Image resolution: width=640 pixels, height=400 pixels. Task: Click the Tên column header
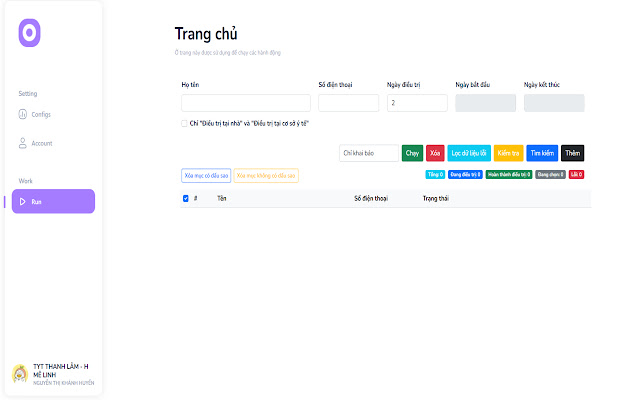click(x=222, y=198)
